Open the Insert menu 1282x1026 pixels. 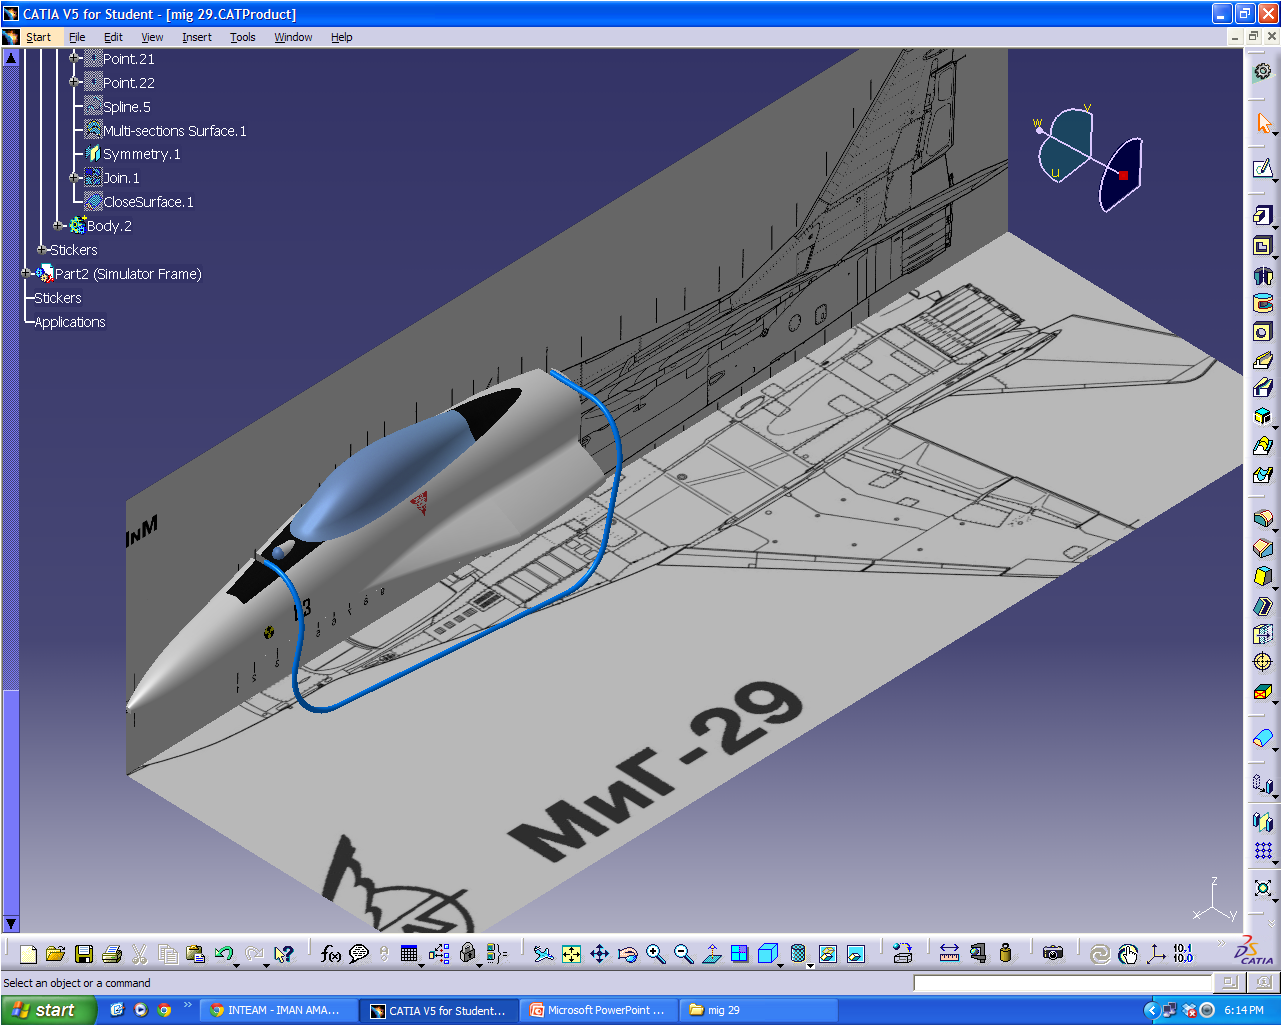coord(196,37)
